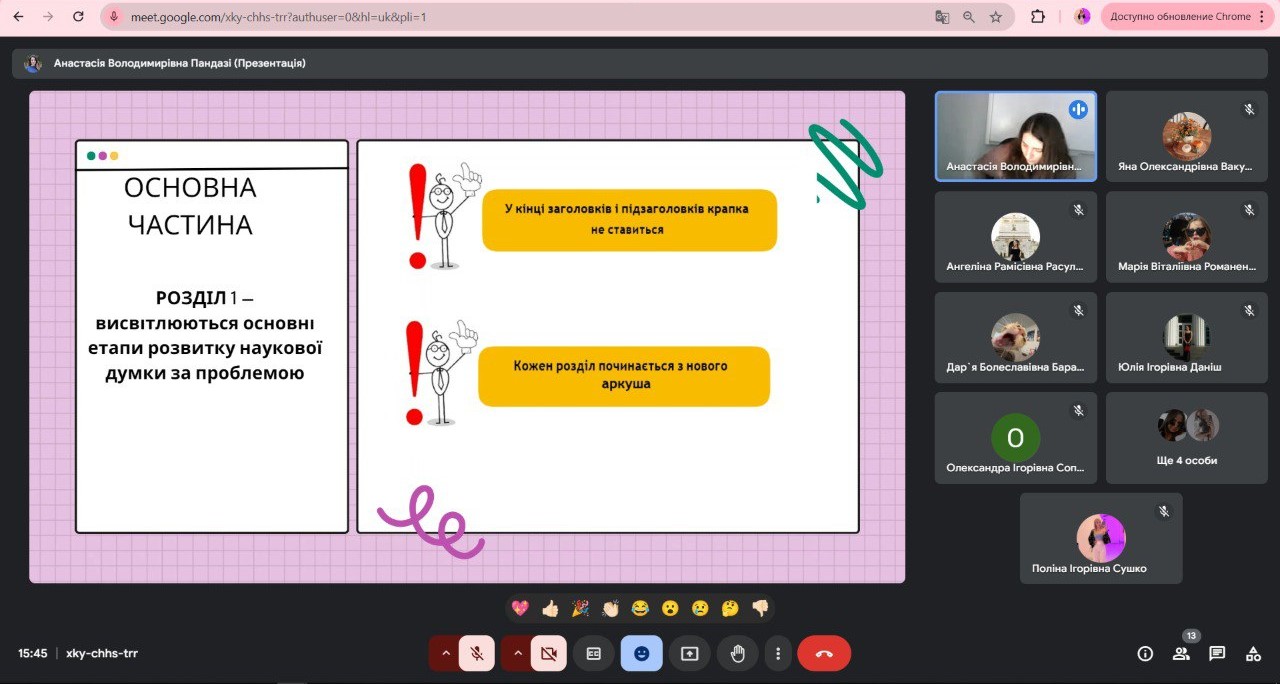The width and height of the screenshot is (1280, 684).
Task: Show the participants list icon
Action: click(x=1181, y=653)
